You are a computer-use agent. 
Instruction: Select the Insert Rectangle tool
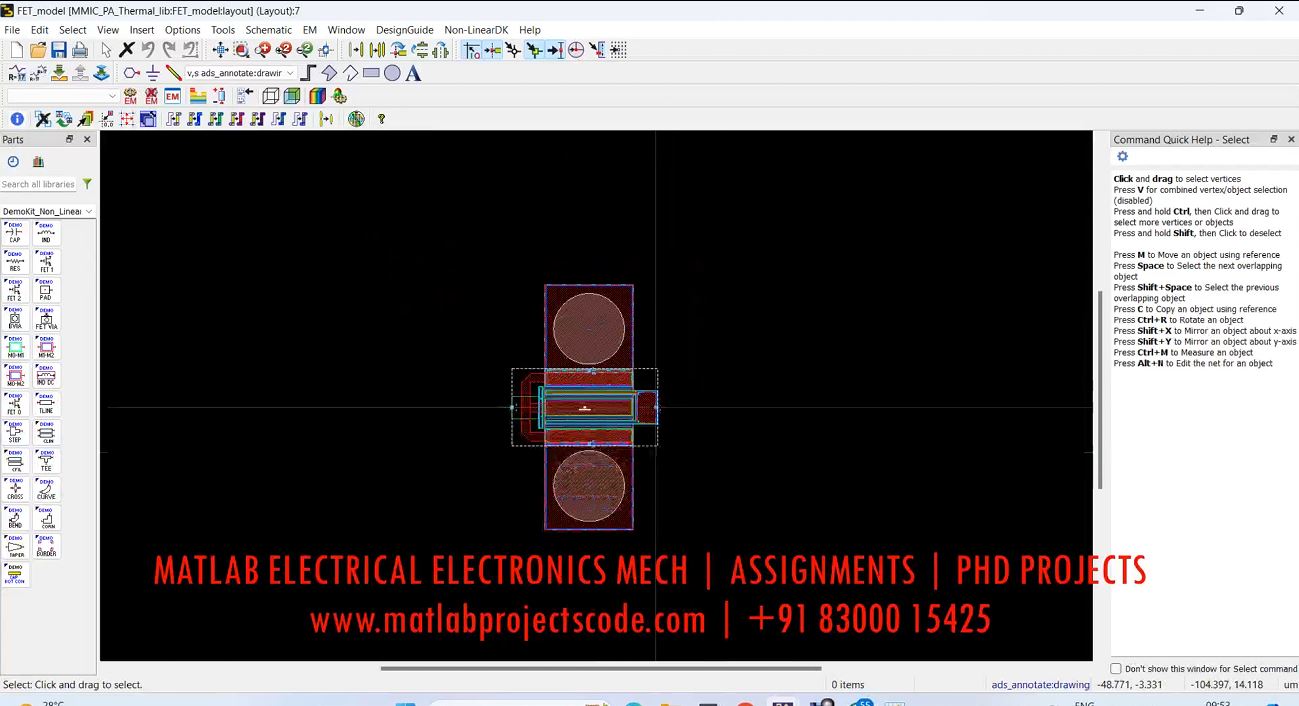(x=371, y=73)
